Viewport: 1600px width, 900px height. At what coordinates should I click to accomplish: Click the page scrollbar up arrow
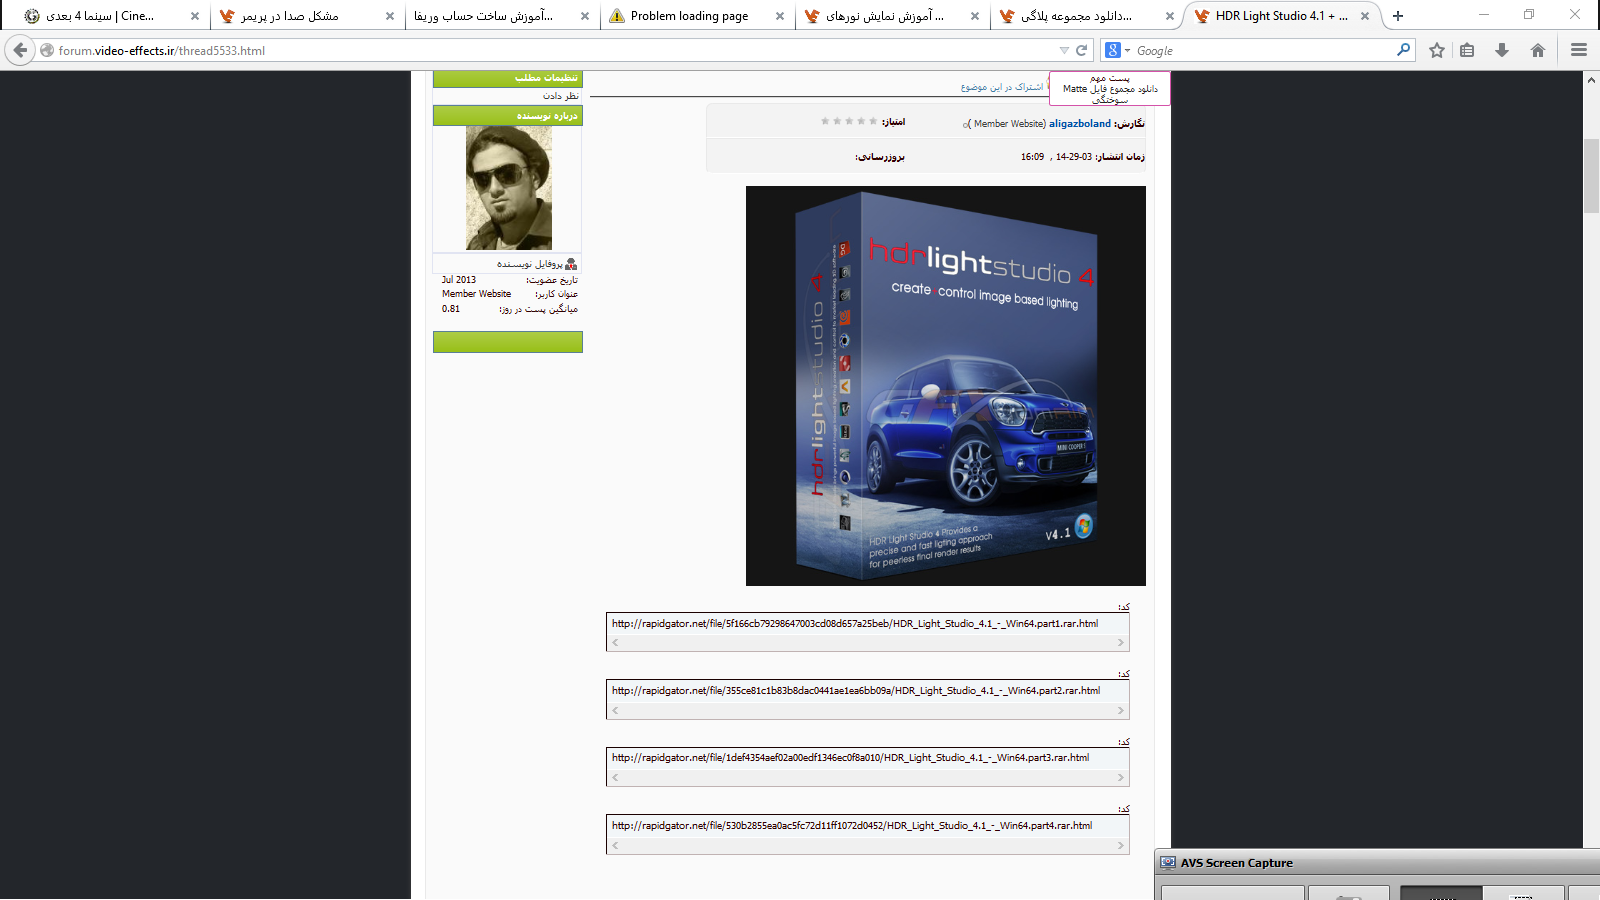click(1591, 79)
